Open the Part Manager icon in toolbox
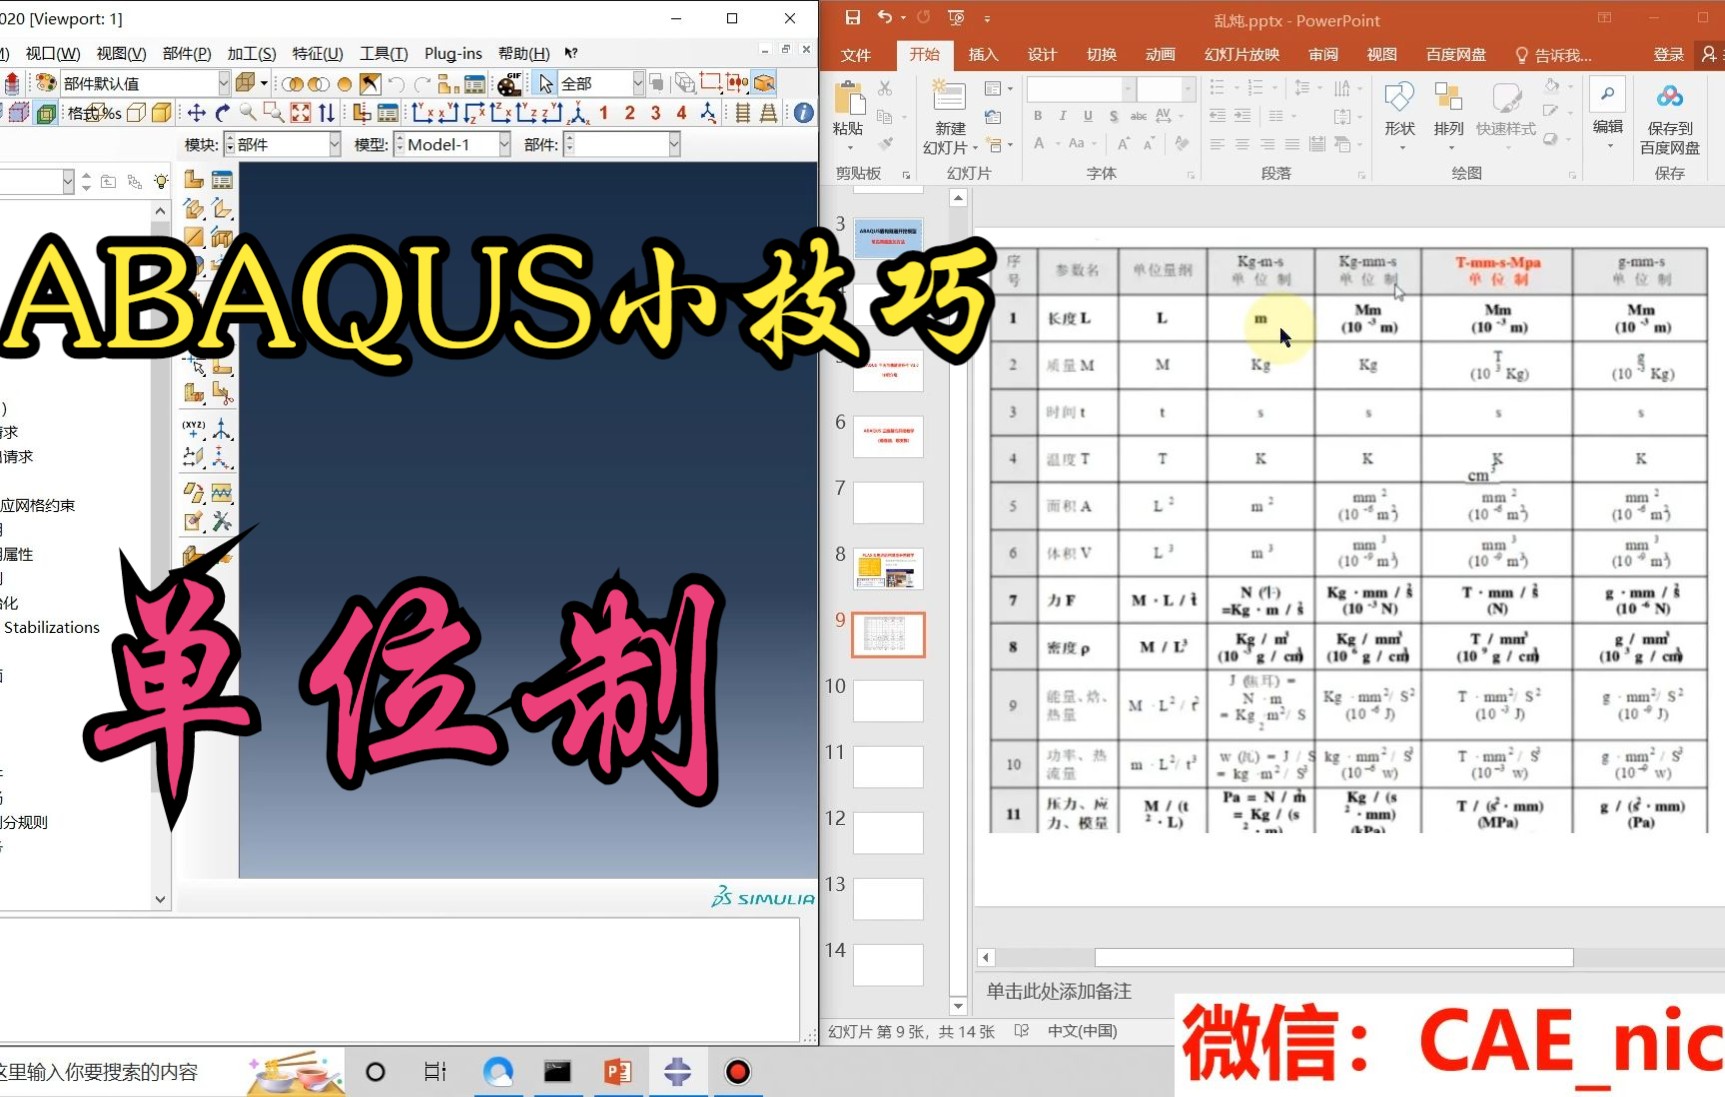The width and height of the screenshot is (1725, 1097). pos(221,180)
